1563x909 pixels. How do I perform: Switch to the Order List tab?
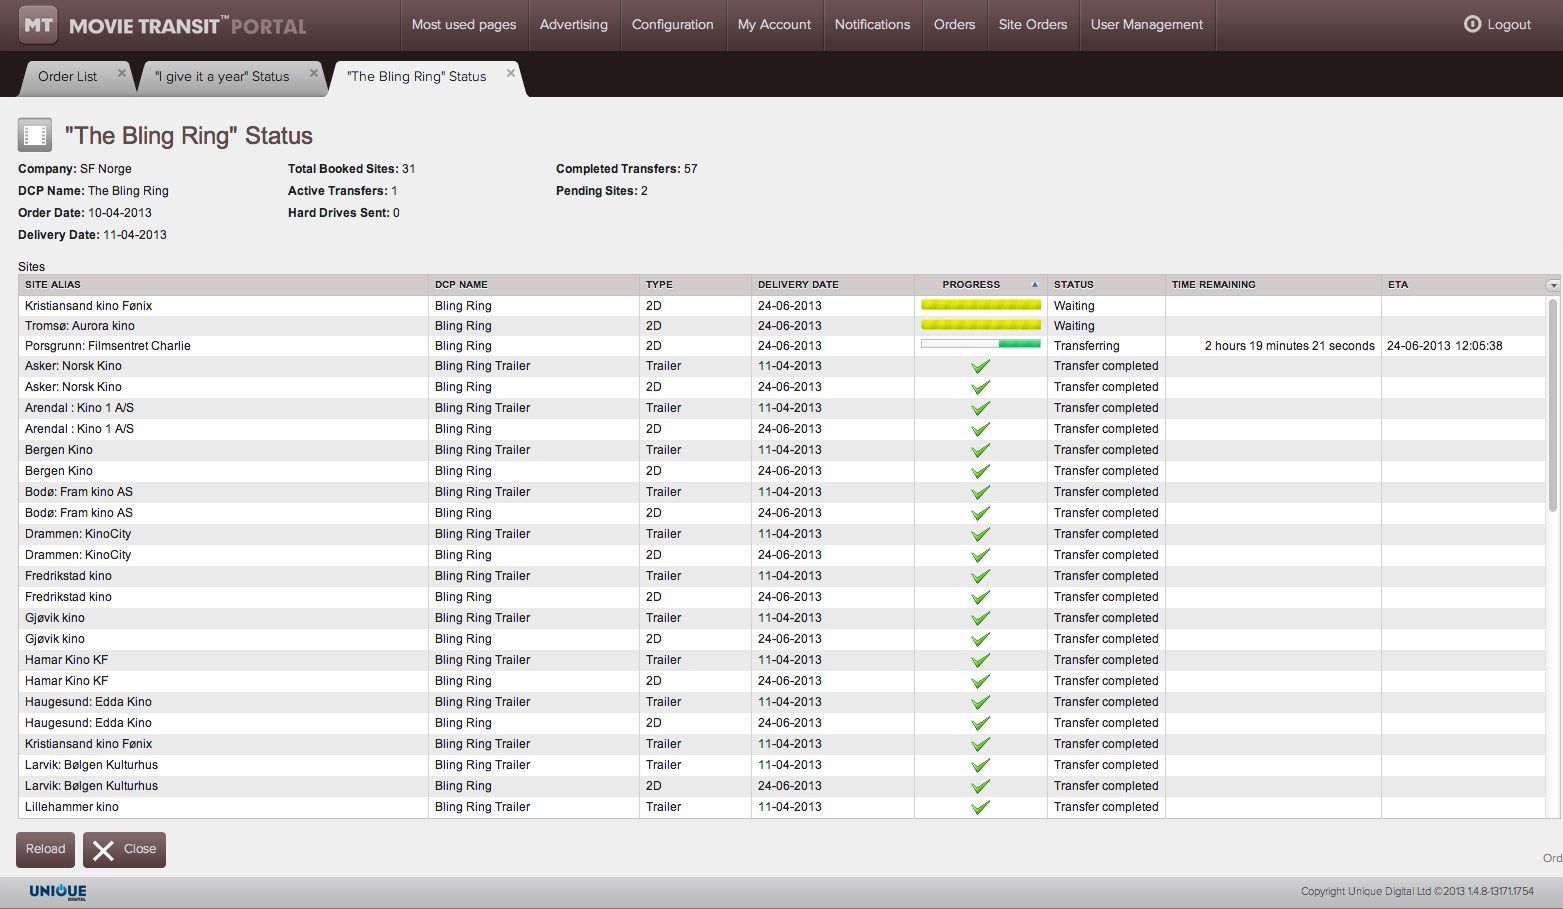click(x=67, y=76)
